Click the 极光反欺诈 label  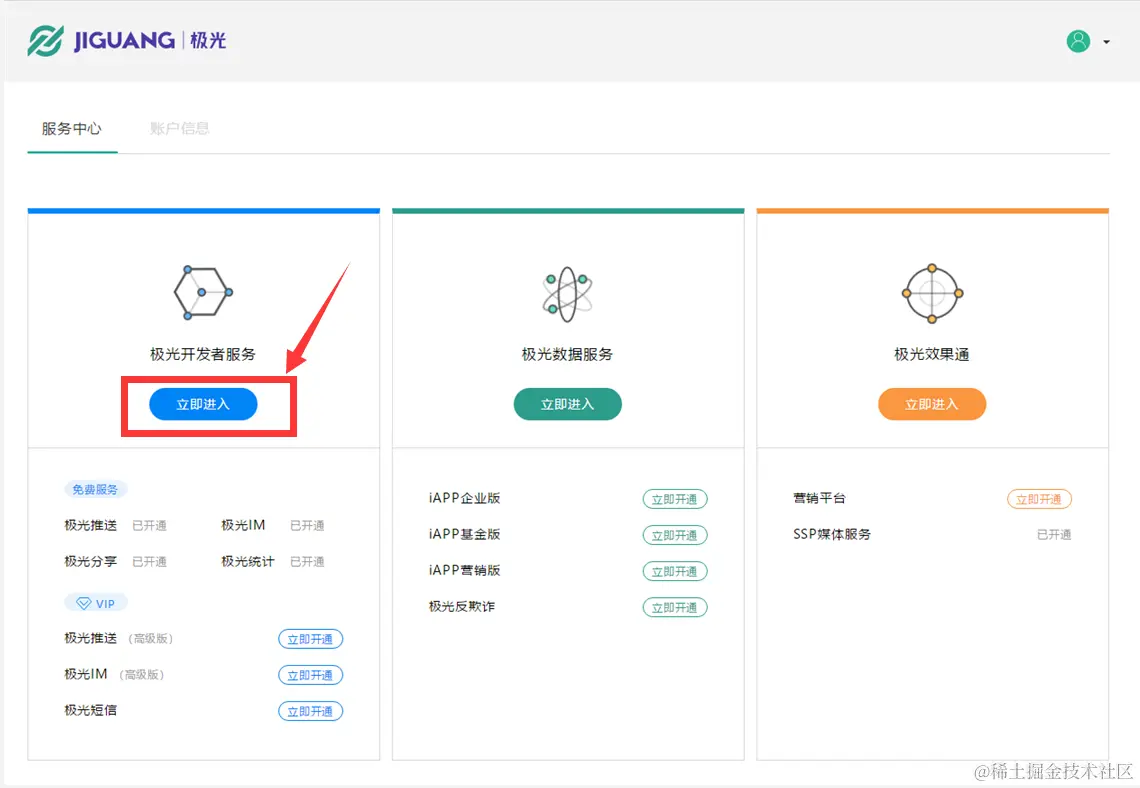point(462,606)
